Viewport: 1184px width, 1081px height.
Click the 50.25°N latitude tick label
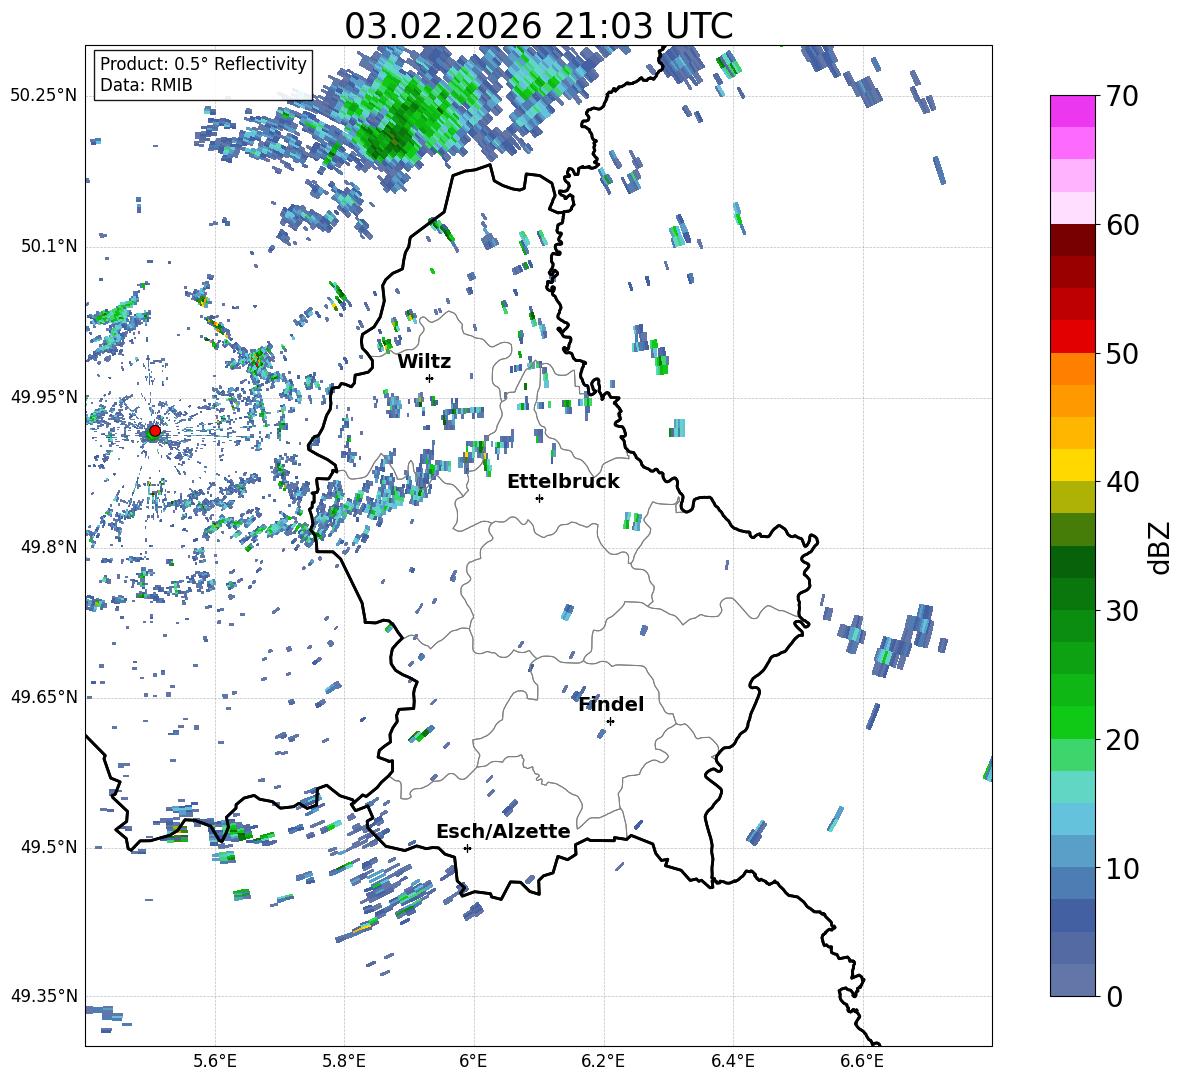click(44, 96)
